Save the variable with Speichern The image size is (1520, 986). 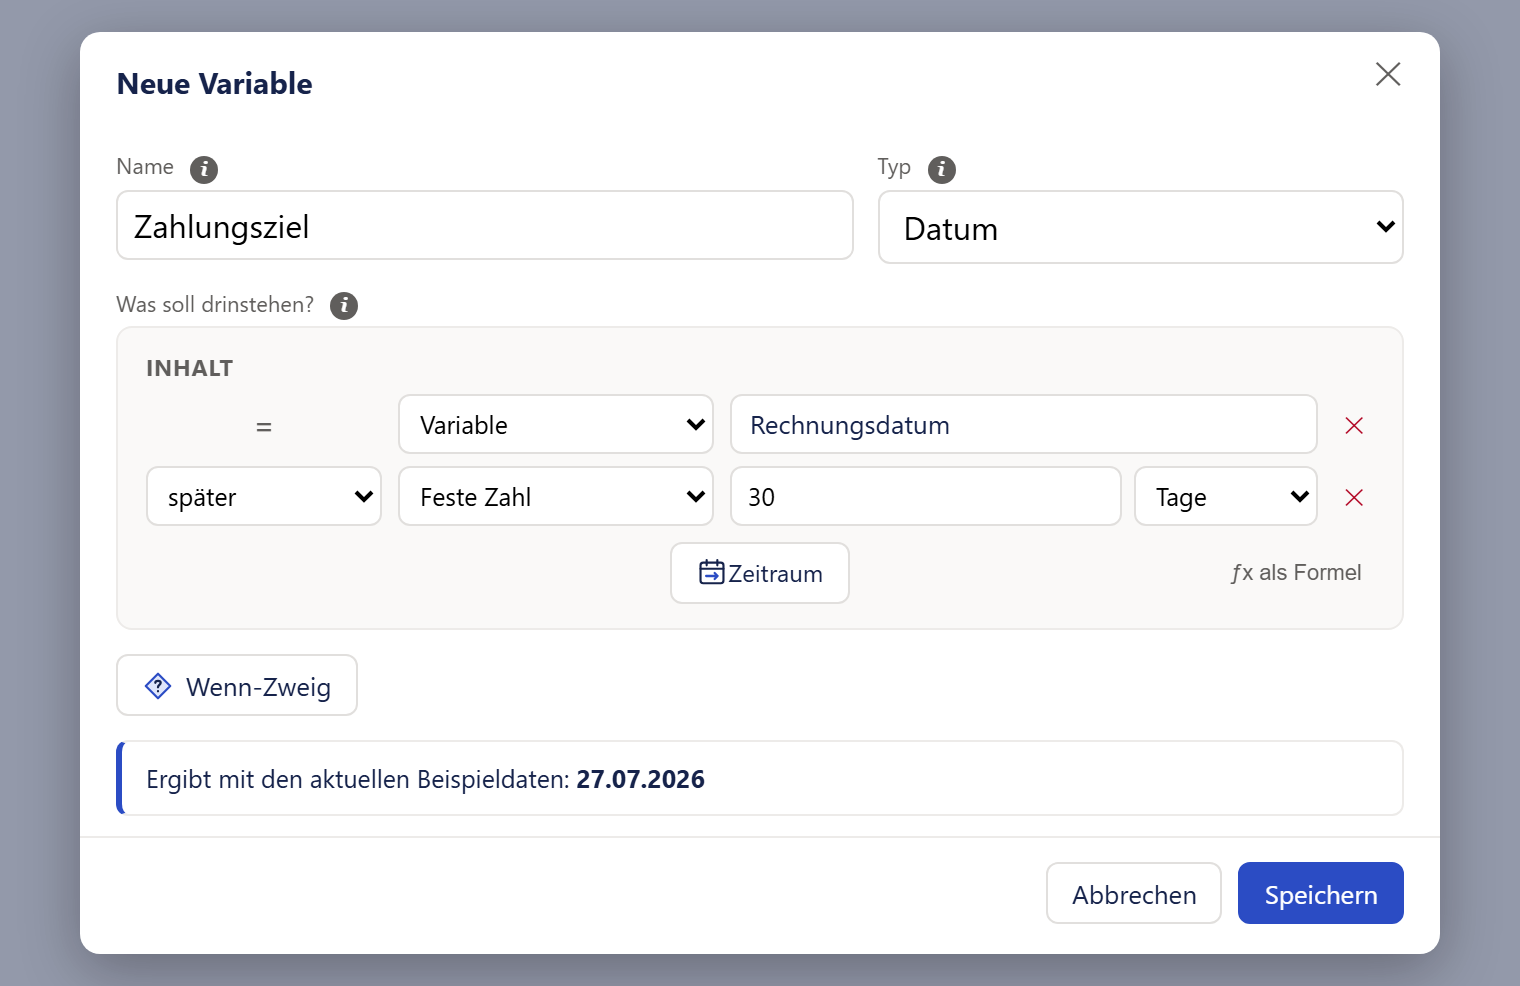[1321, 893]
